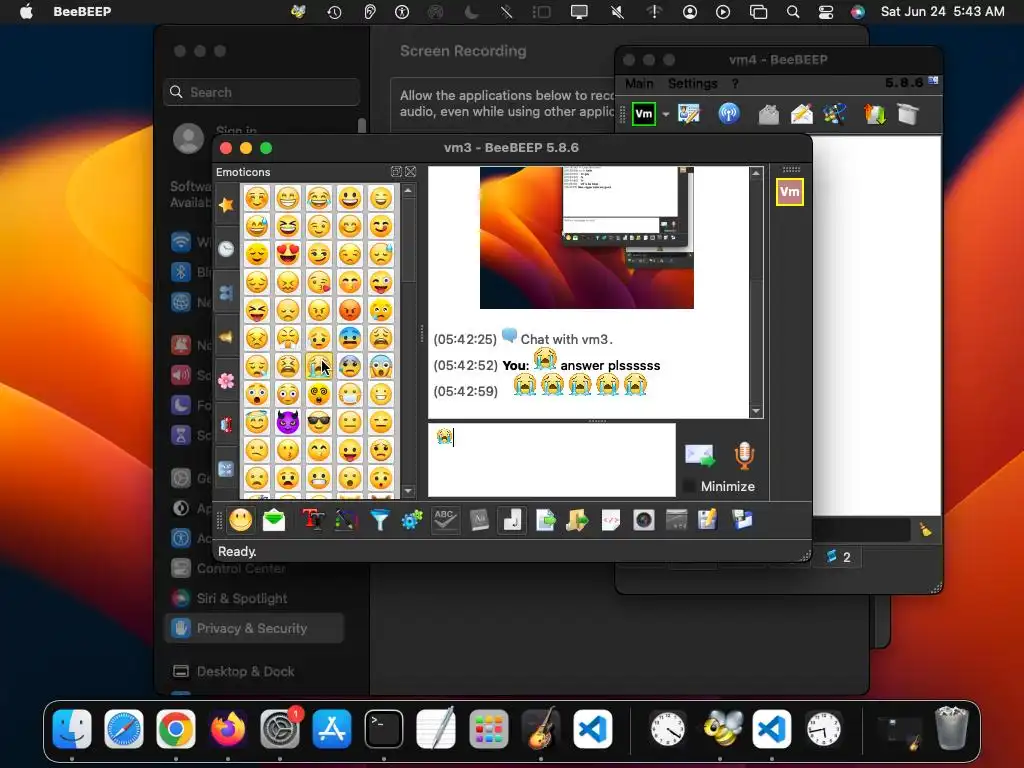Close the Emoticons panel
The image size is (1024, 768).
(410, 172)
